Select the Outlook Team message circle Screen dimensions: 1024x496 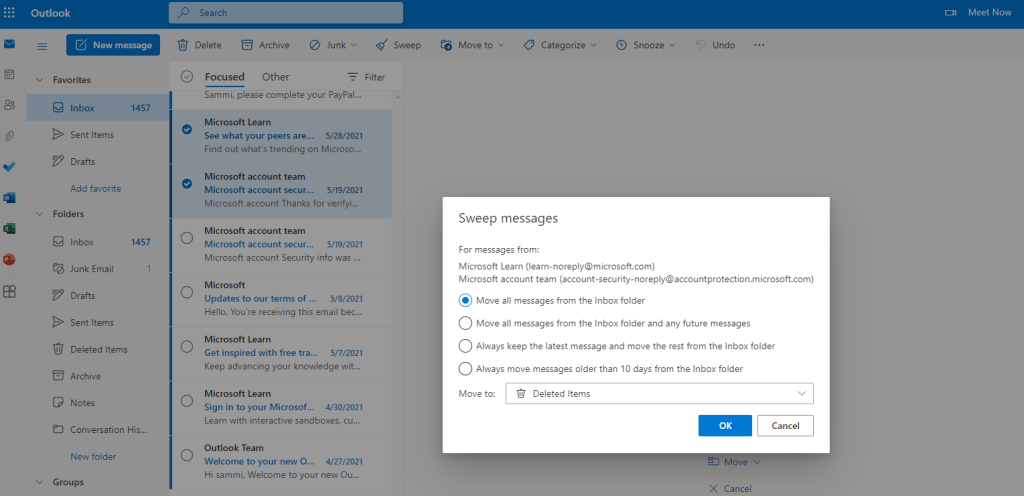point(187,455)
